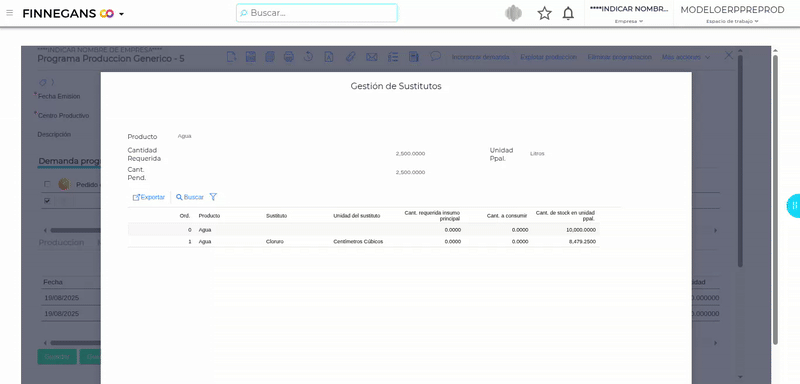Click the print icon in toolbar
Viewport: 800px width, 384px height.
click(289, 57)
